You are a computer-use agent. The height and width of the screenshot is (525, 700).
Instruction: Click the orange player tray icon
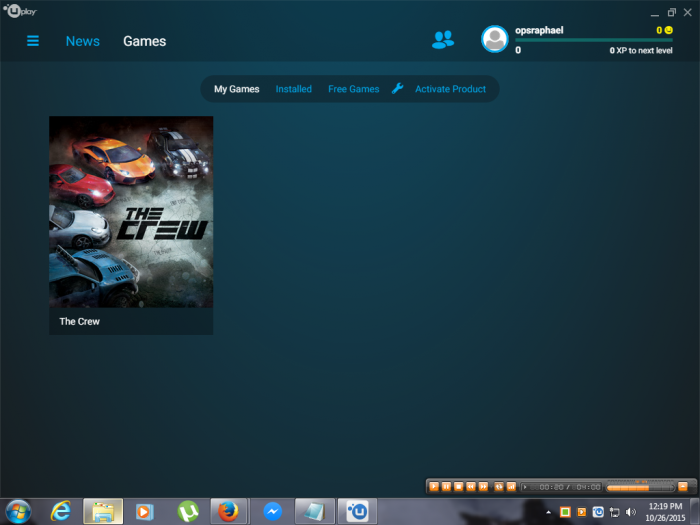pos(582,512)
